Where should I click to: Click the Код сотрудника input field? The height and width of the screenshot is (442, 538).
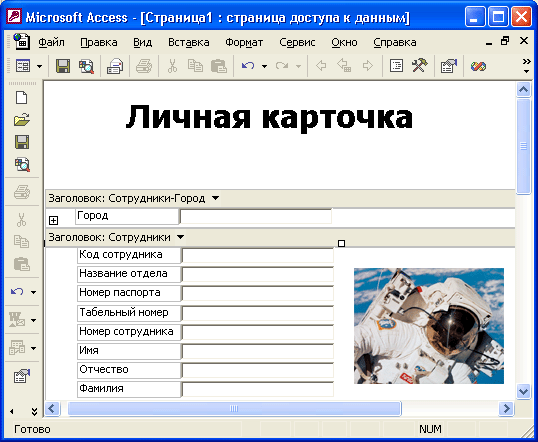click(258, 255)
